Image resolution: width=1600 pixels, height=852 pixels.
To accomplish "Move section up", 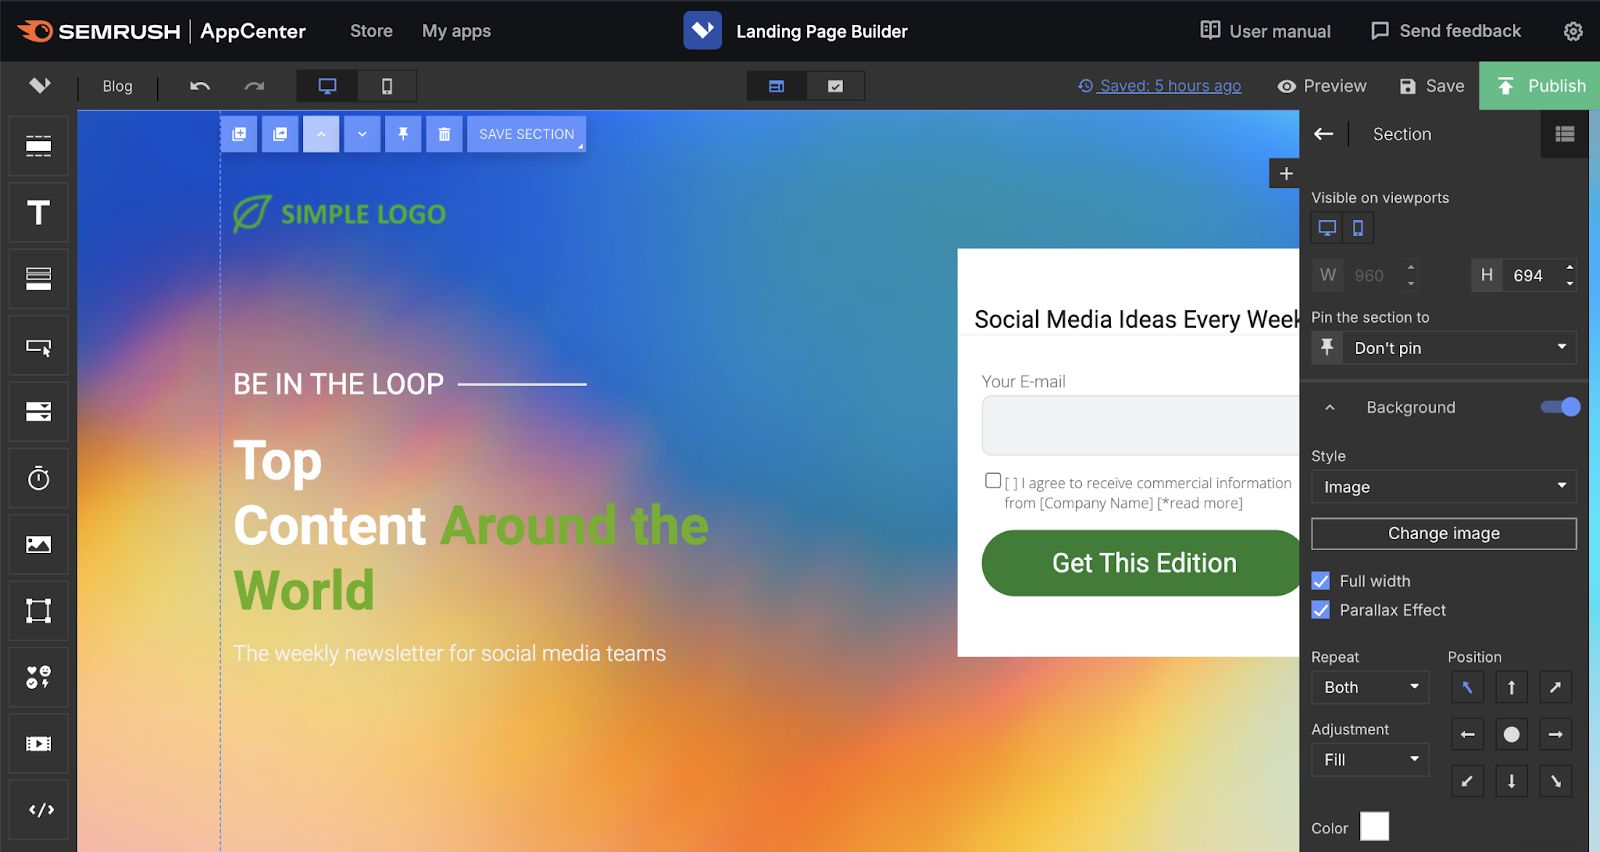I will point(321,134).
